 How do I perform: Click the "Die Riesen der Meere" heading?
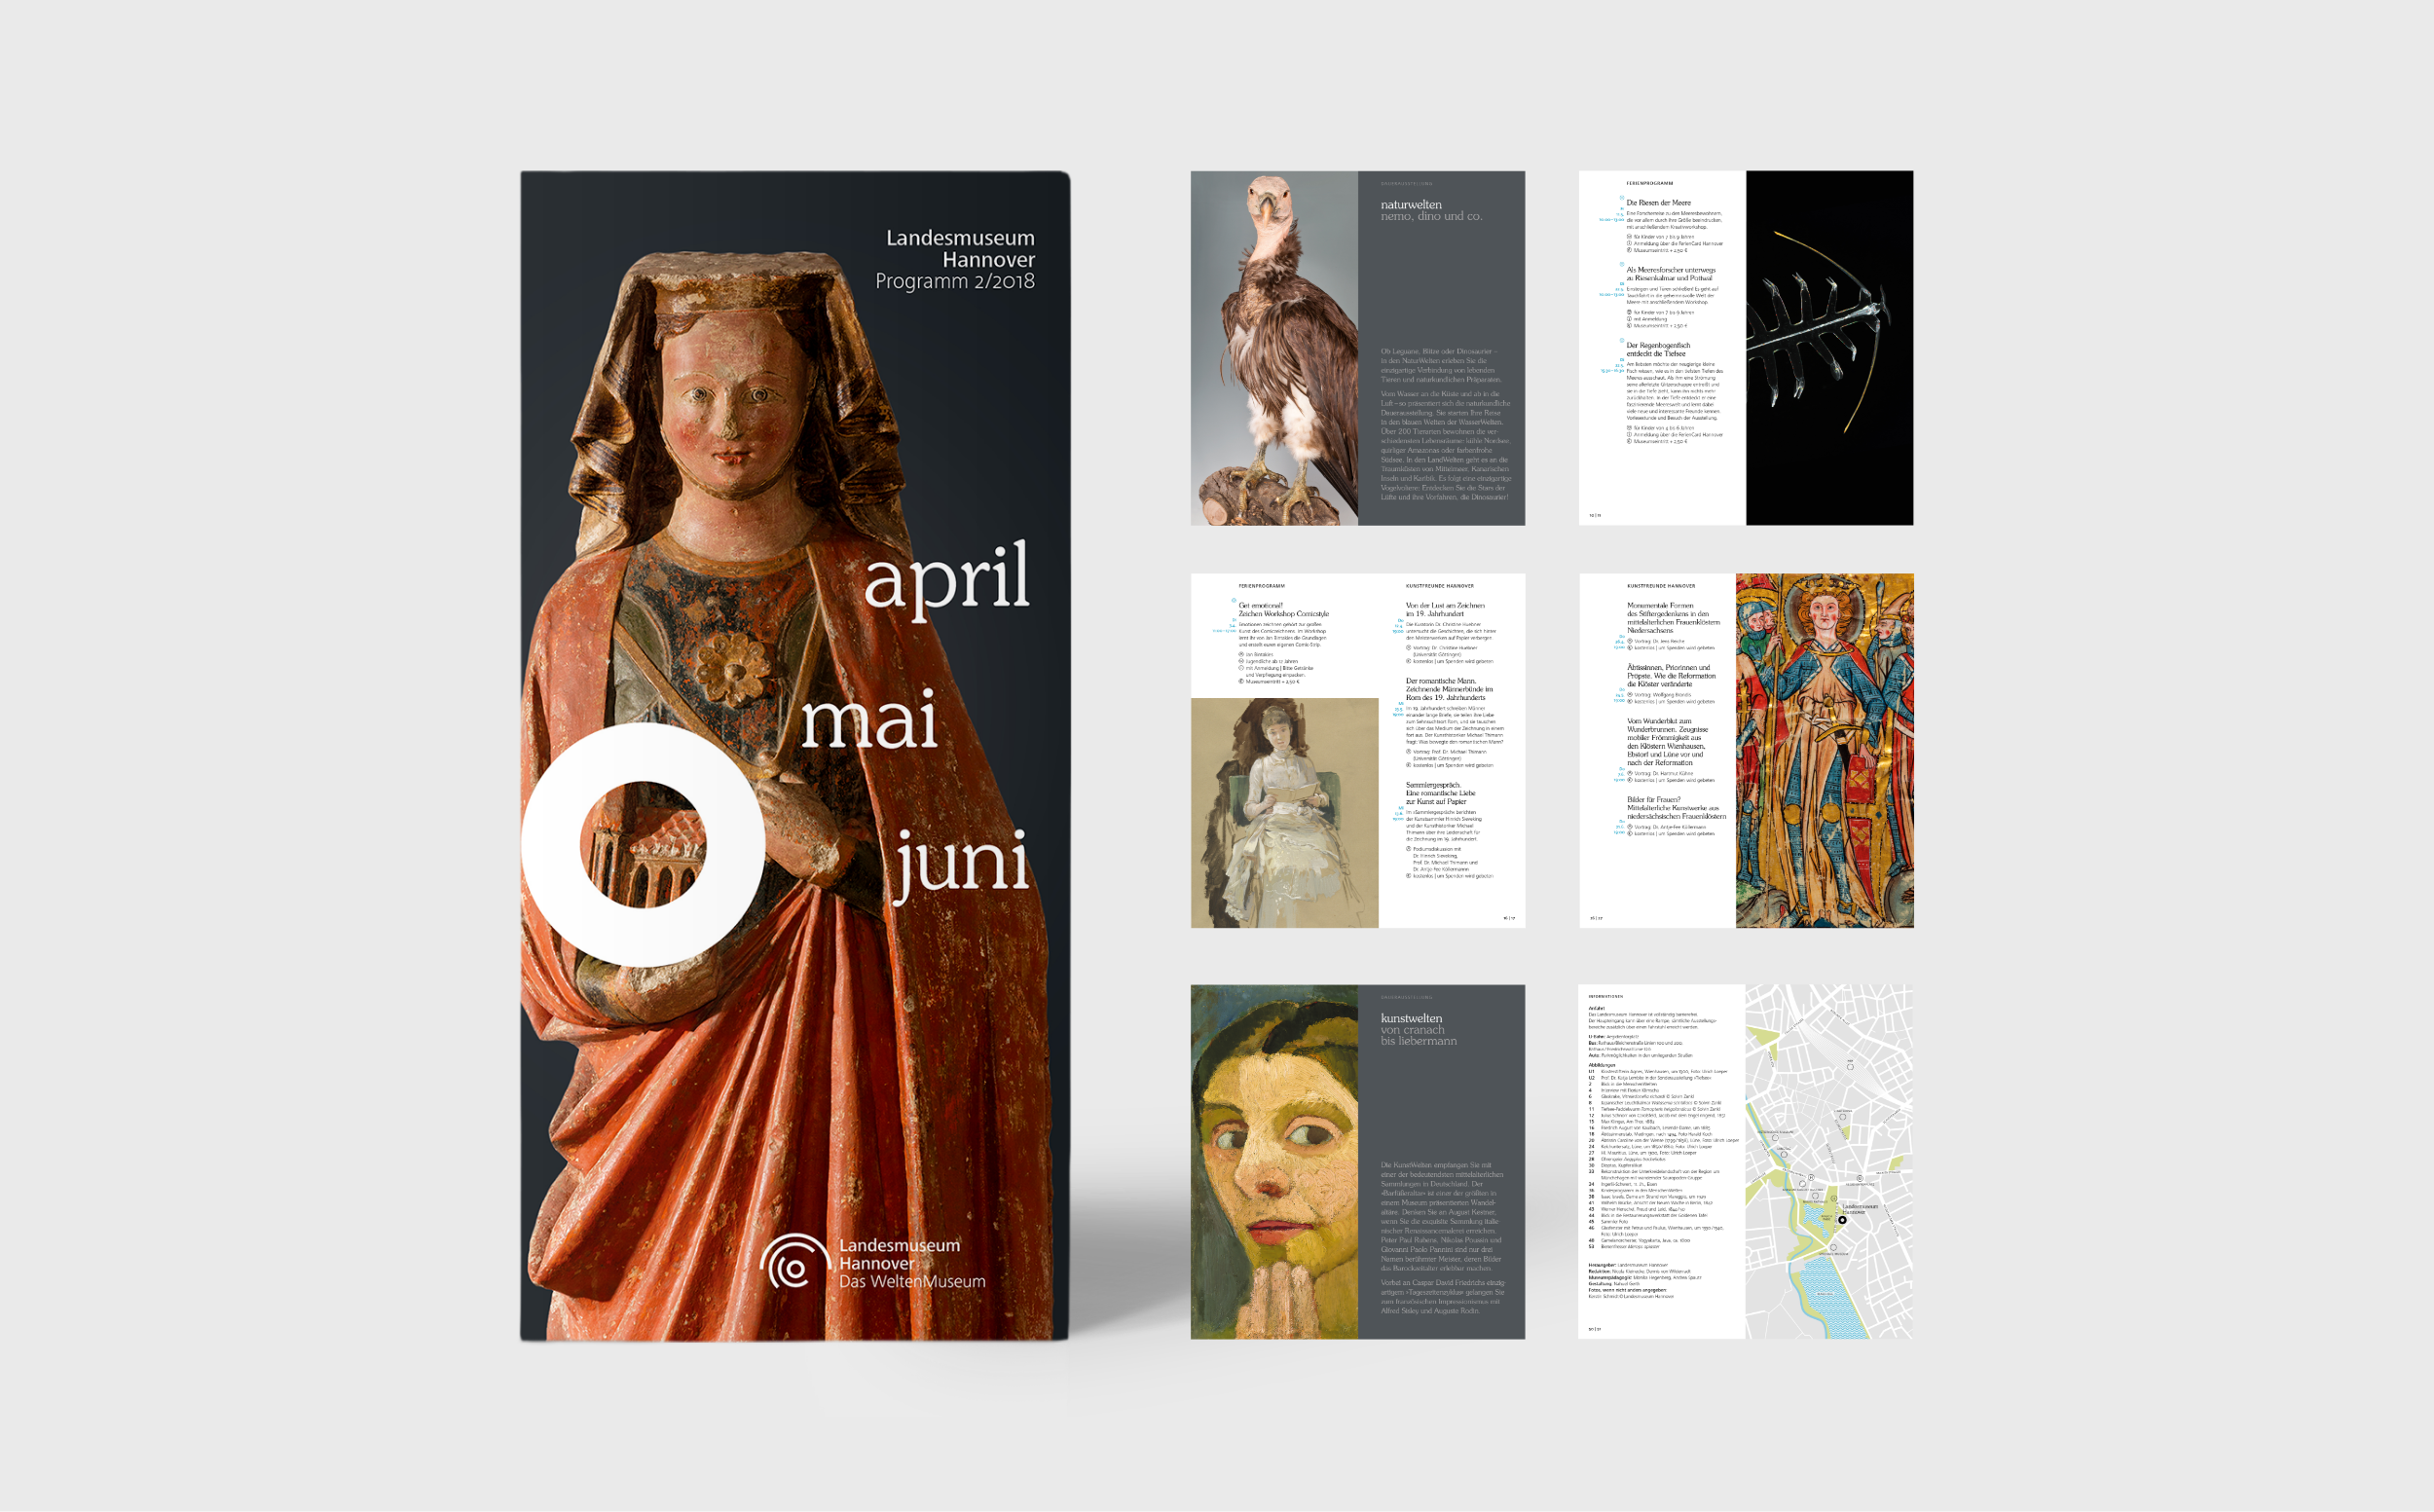1658,203
